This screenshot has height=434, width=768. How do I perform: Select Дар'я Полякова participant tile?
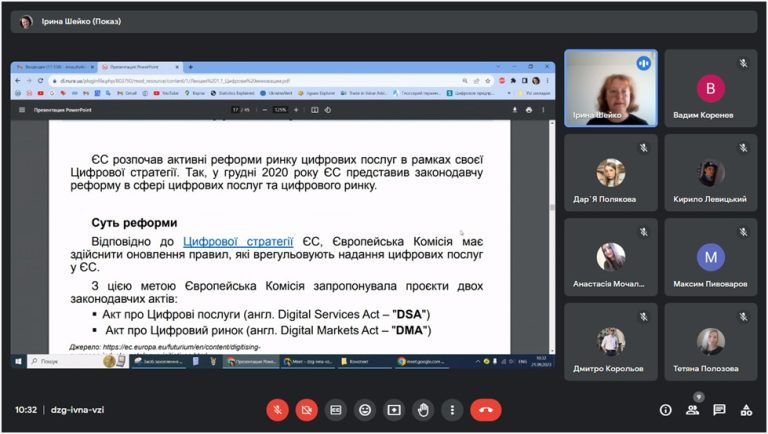tap(611, 173)
